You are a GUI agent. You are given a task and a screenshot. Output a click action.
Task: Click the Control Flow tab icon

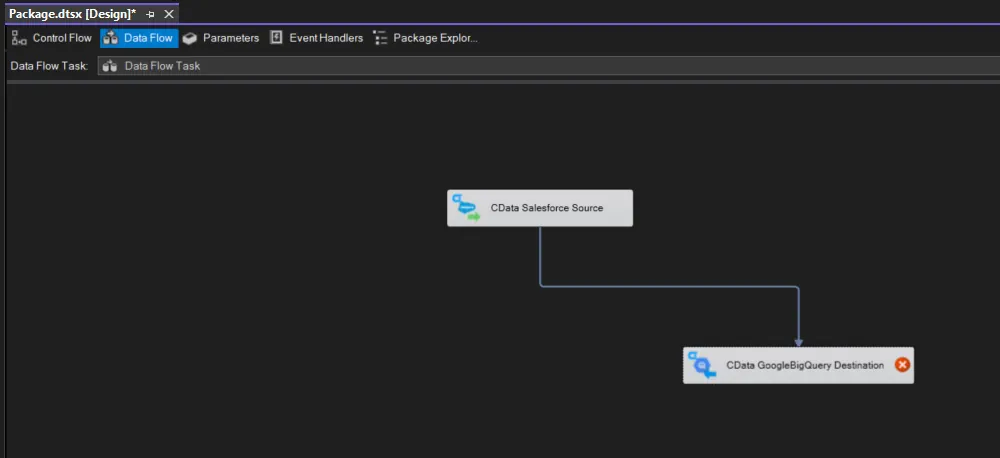[x=19, y=38]
